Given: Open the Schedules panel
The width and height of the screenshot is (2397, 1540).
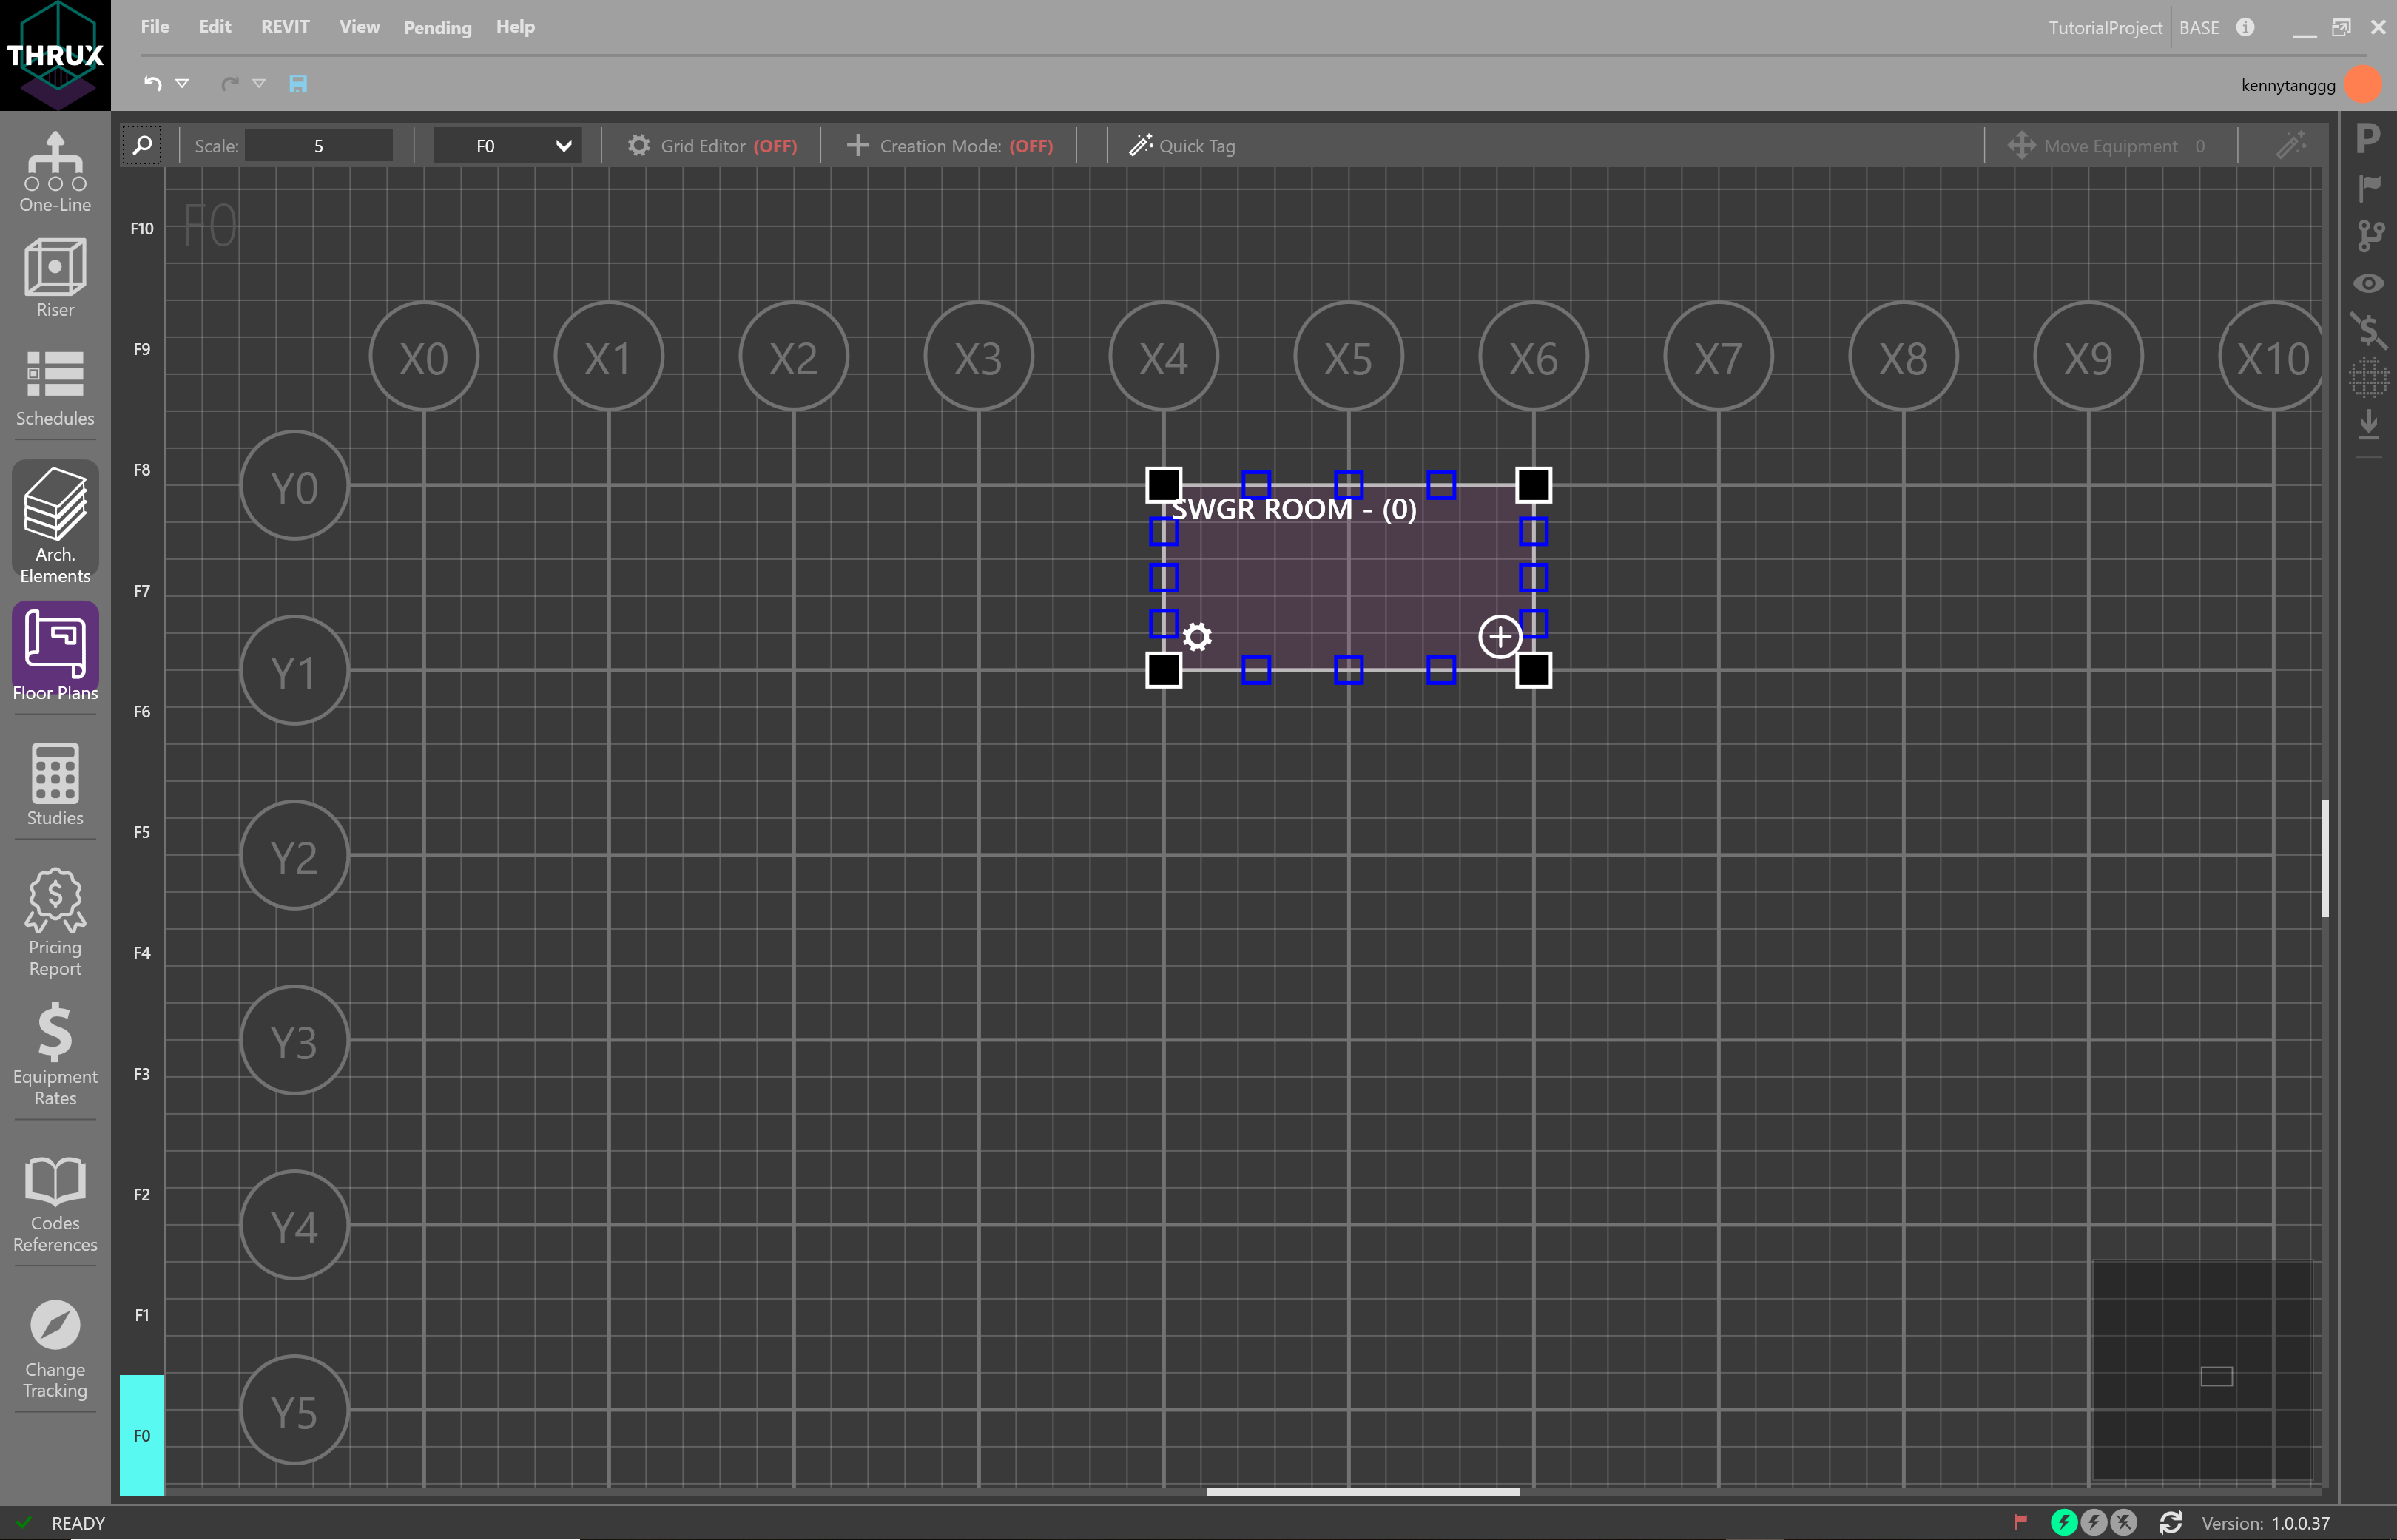Looking at the screenshot, I should click(x=55, y=387).
